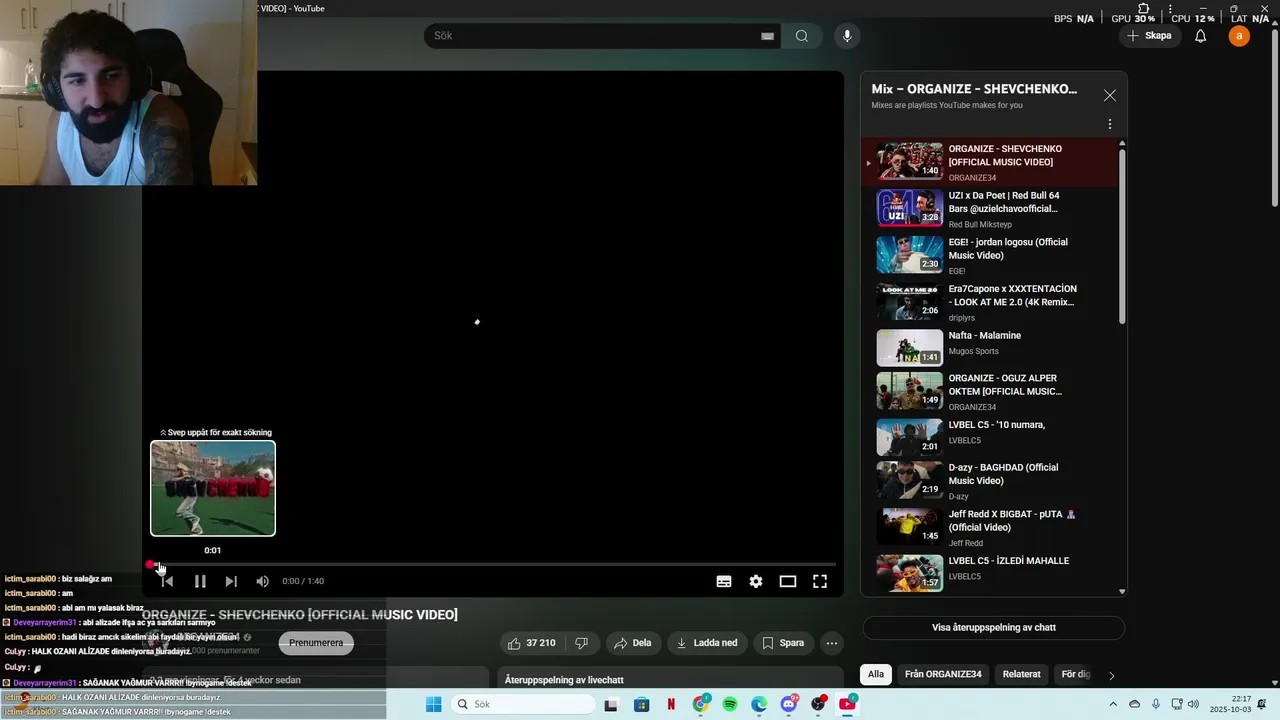Play Nafta - Malamine video
Screen dimensions: 1280x720
pyautogui.click(x=989, y=347)
